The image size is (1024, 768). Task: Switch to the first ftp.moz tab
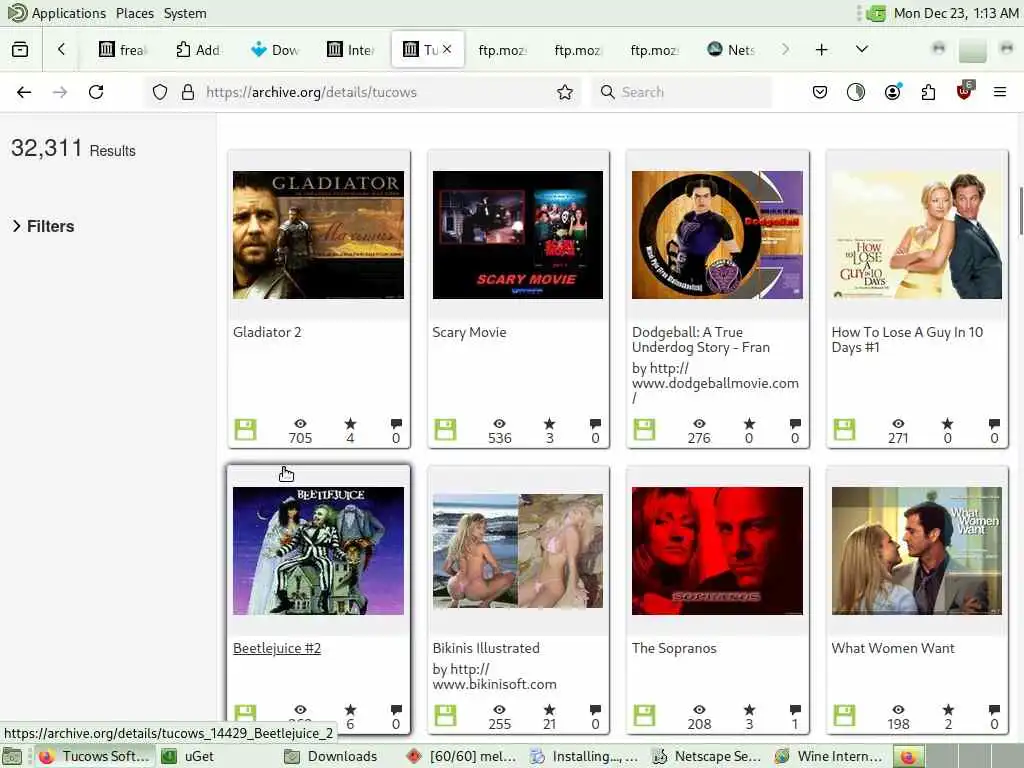[502, 50]
